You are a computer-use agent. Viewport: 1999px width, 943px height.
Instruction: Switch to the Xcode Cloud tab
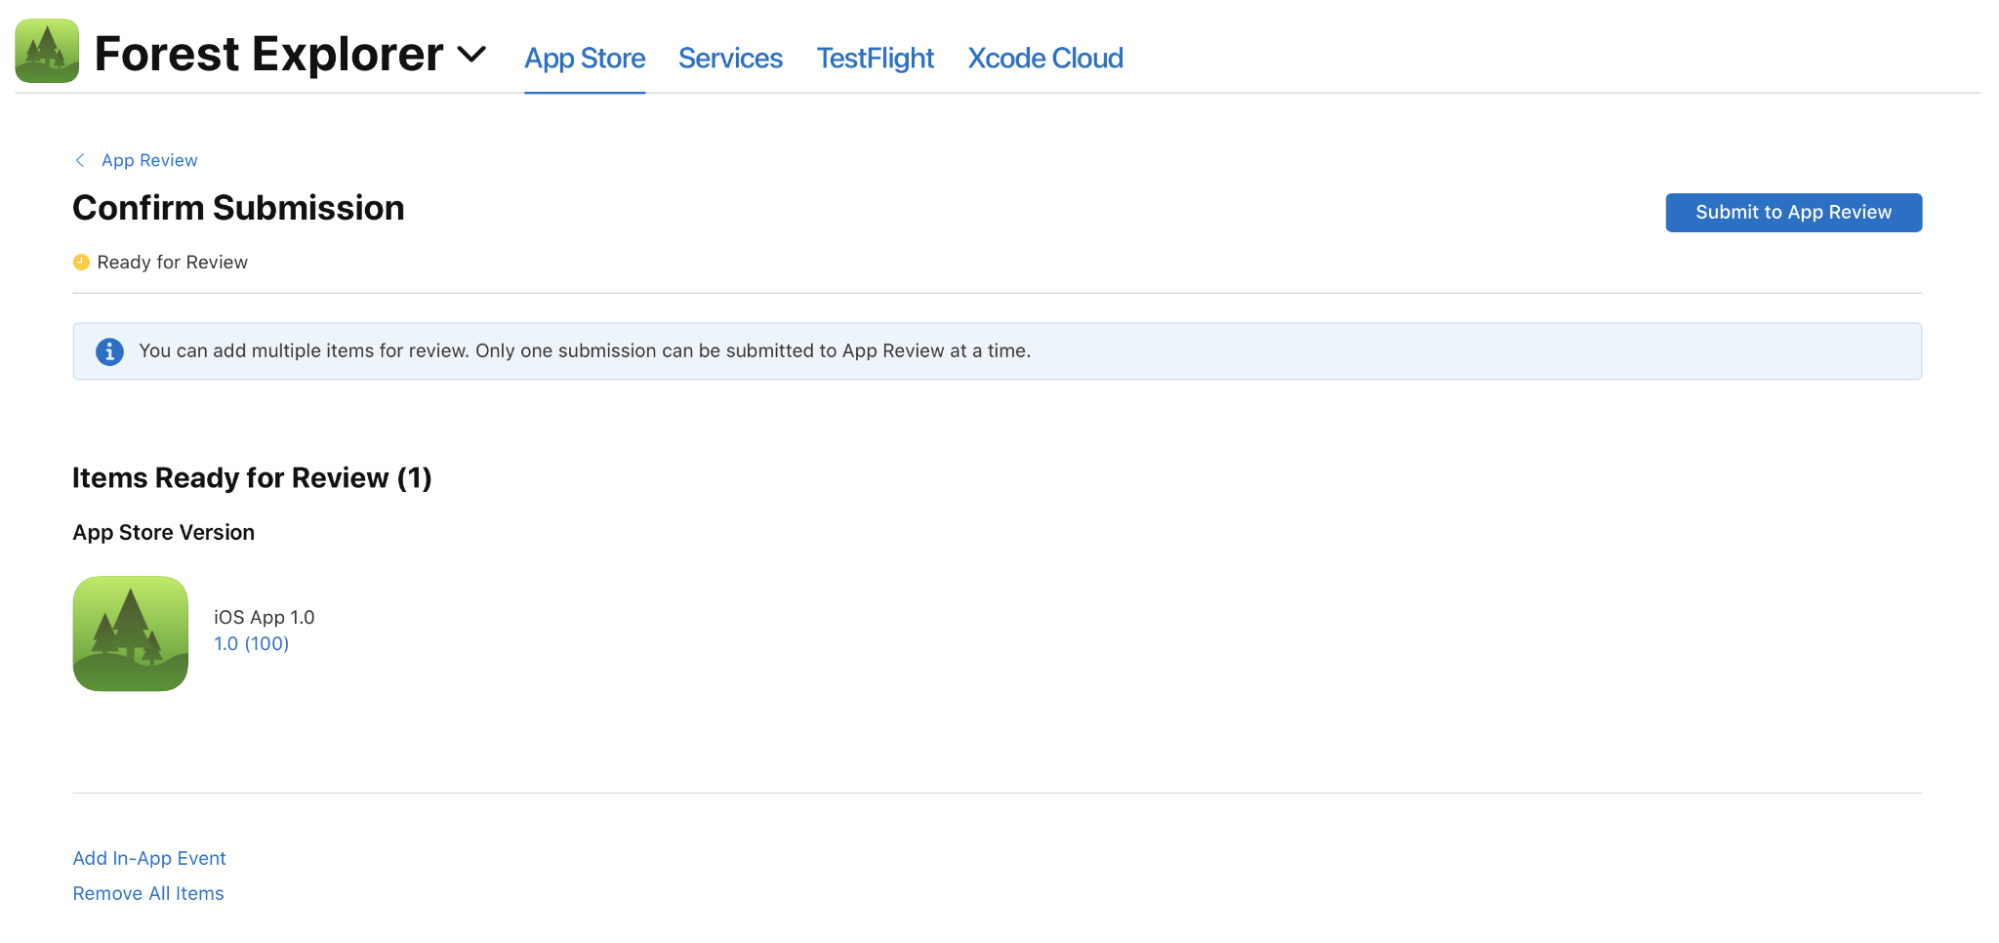tap(1044, 58)
